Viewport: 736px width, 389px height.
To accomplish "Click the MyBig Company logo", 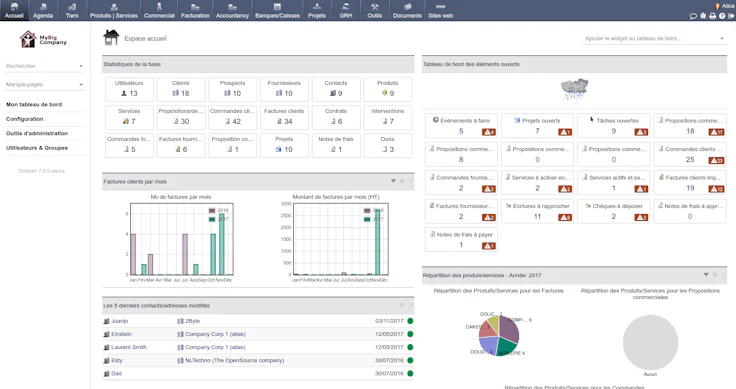I will (x=43, y=39).
